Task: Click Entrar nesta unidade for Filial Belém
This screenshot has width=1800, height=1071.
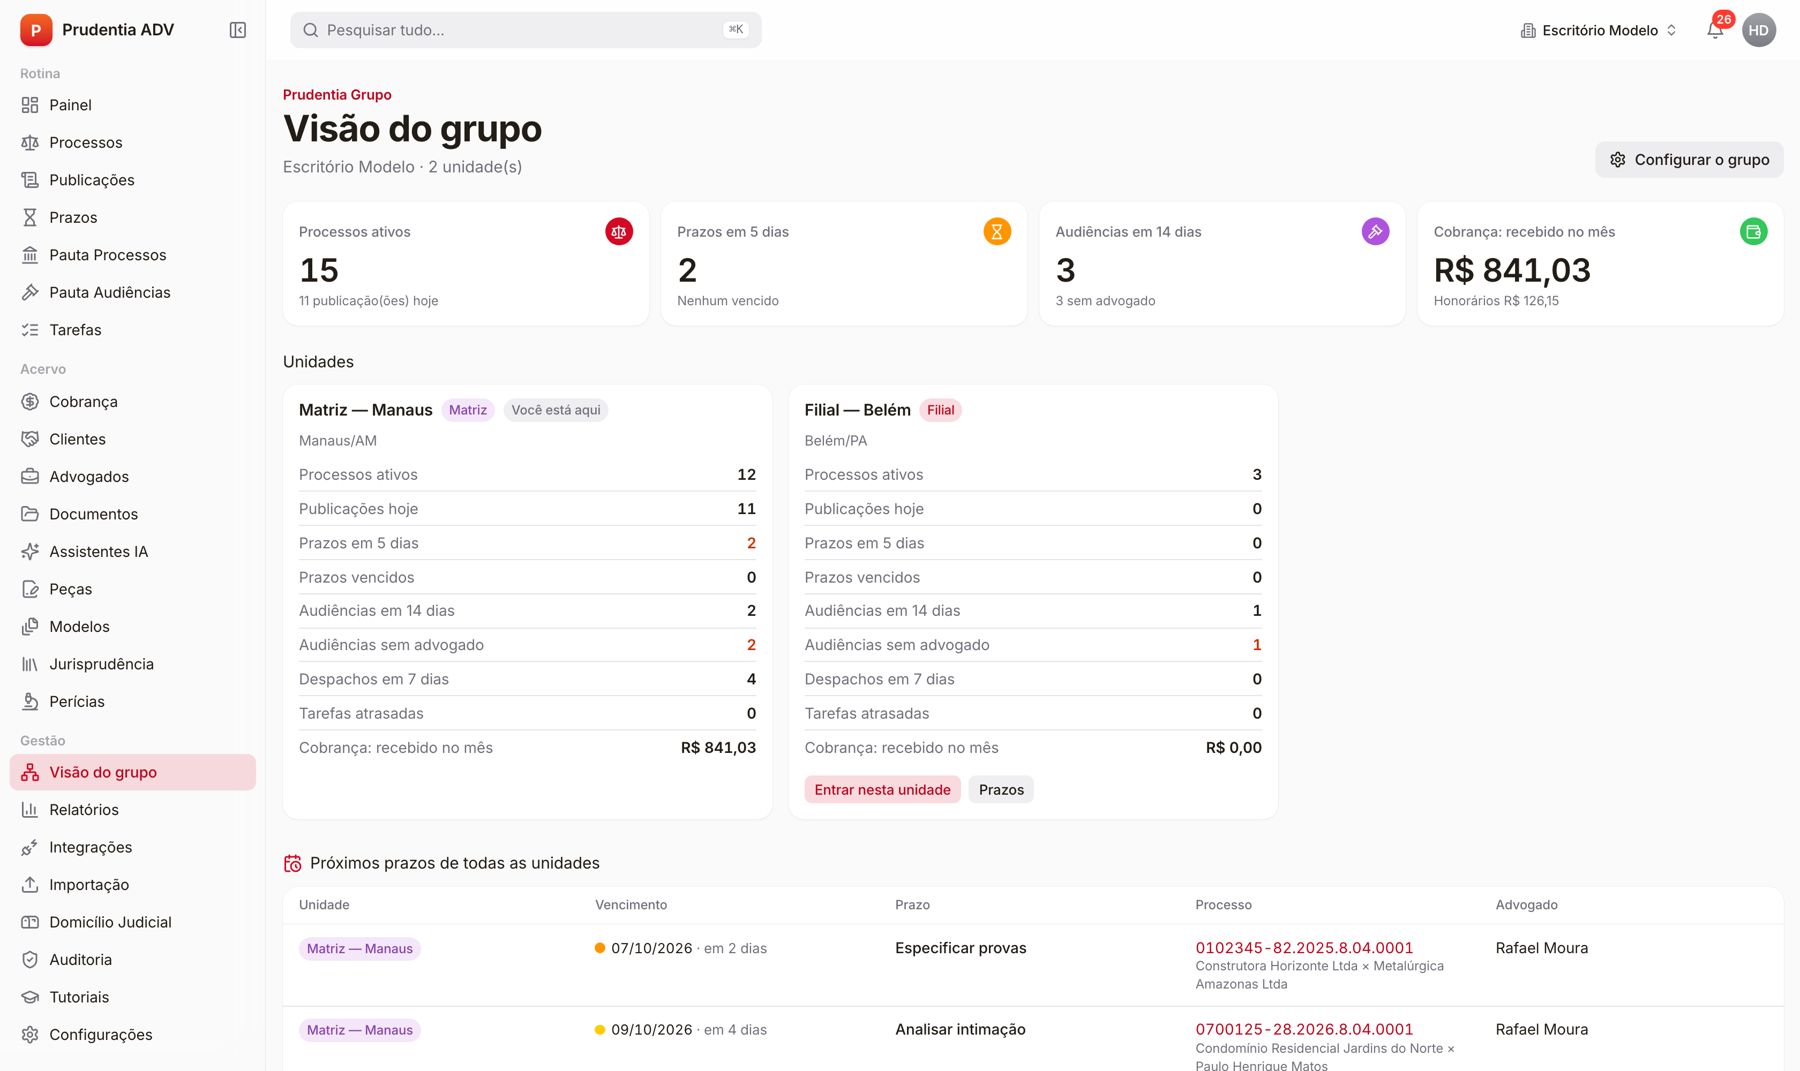Action: pos(882,790)
